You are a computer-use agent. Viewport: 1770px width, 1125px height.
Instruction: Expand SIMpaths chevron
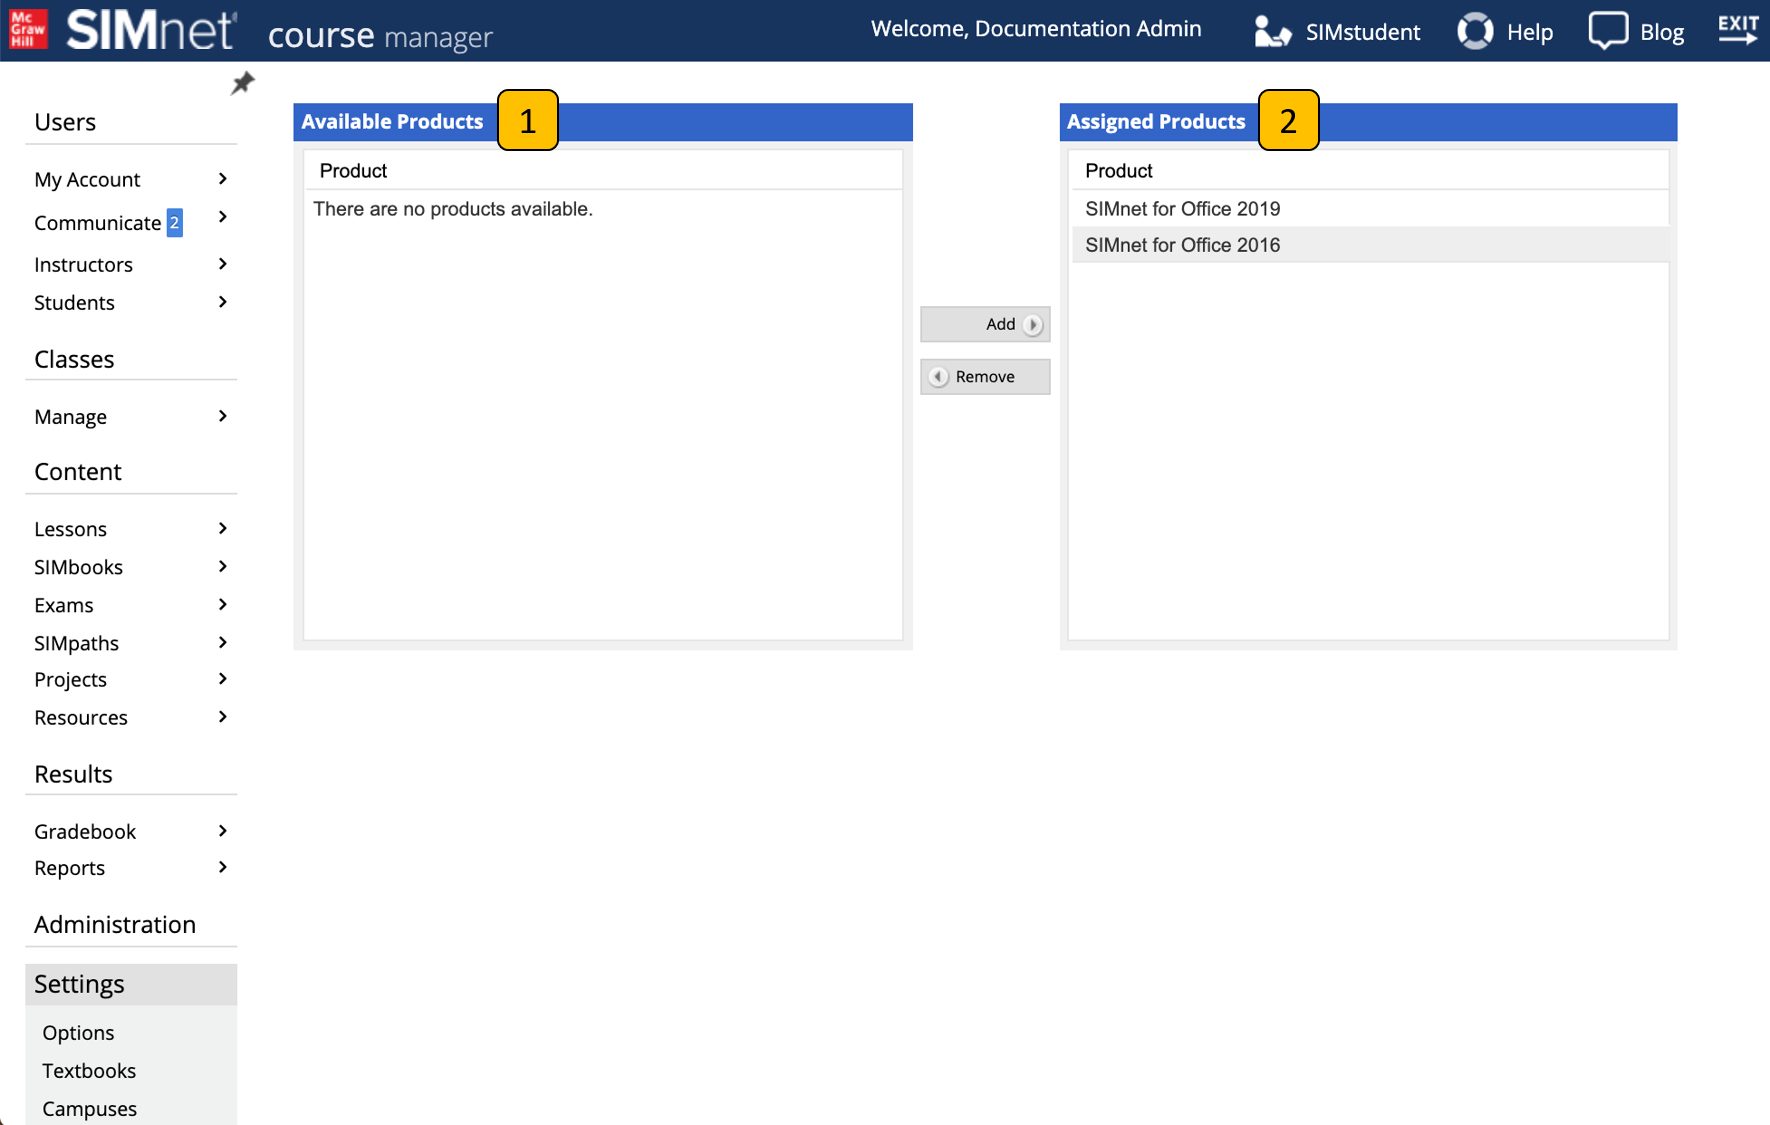(222, 642)
